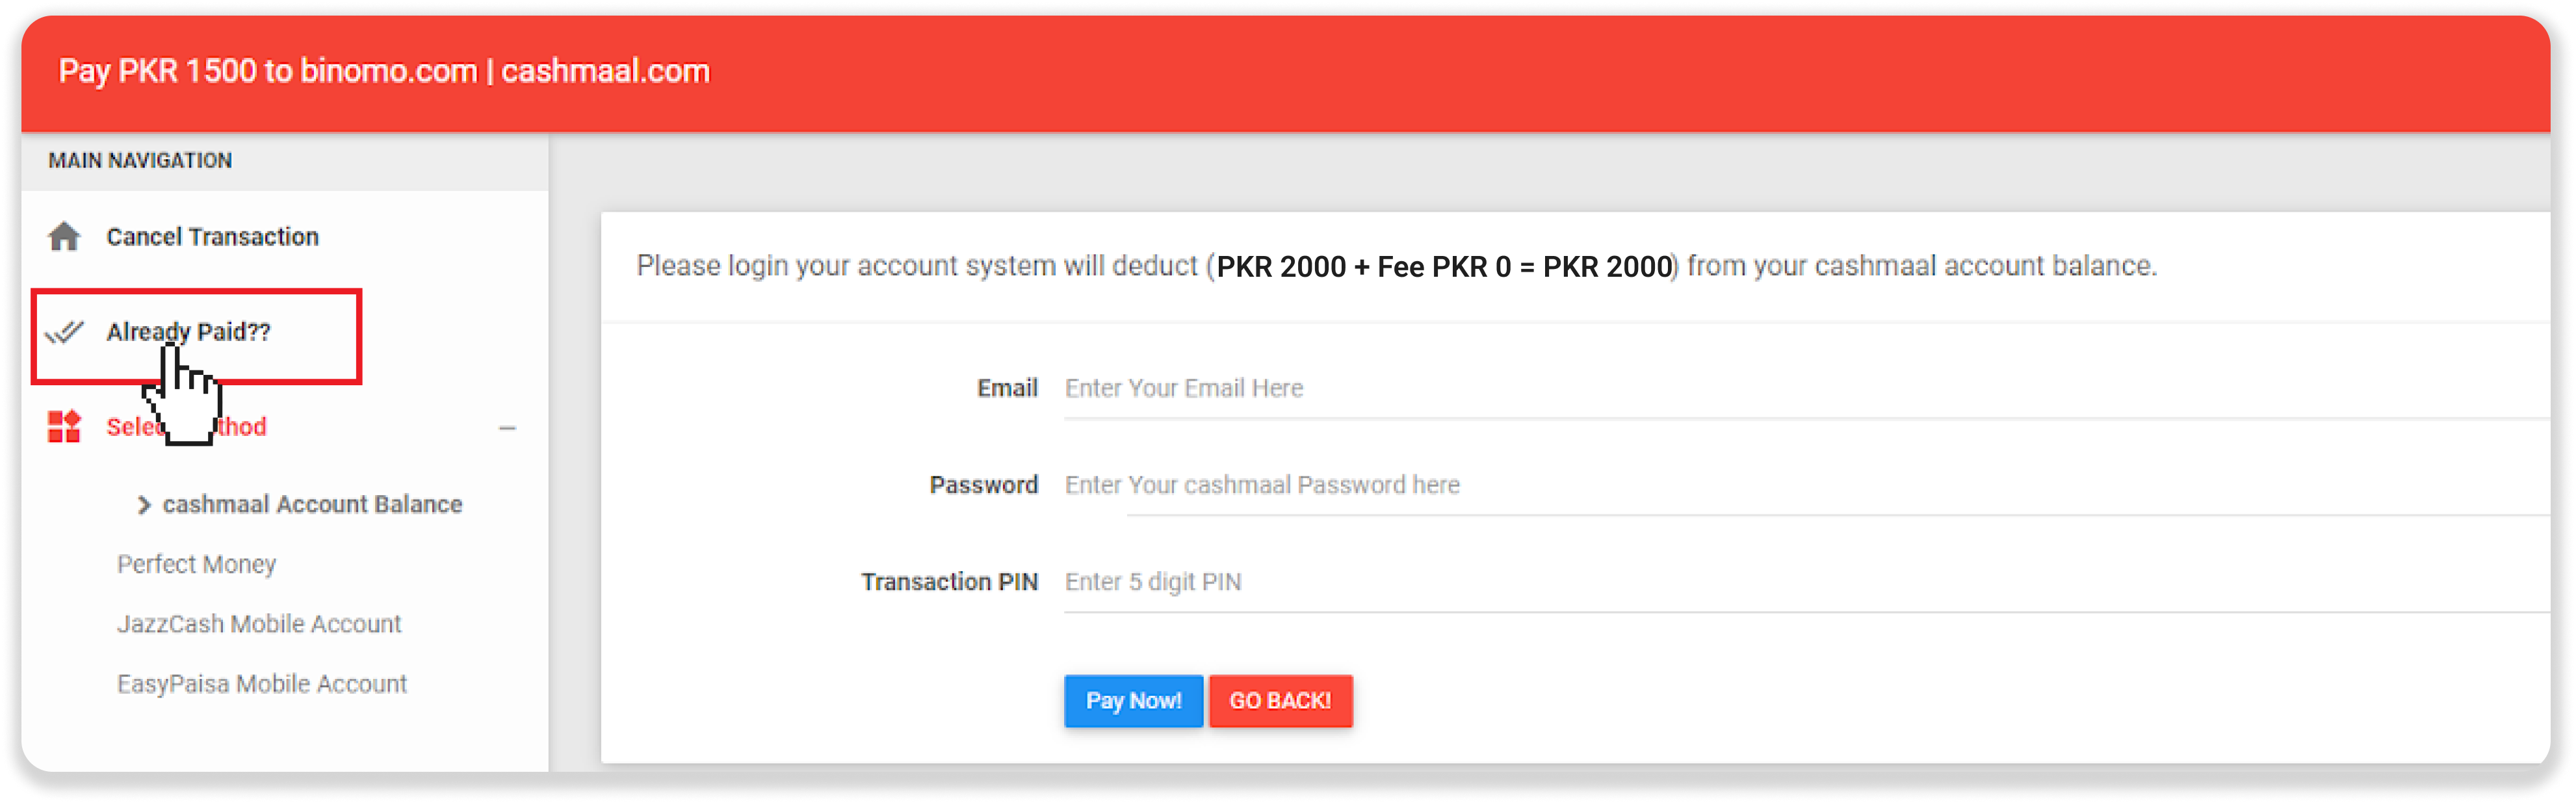The image size is (2576, 803).
Task: Click the Pay PKR 1500 header title
Action: point(384,72)
